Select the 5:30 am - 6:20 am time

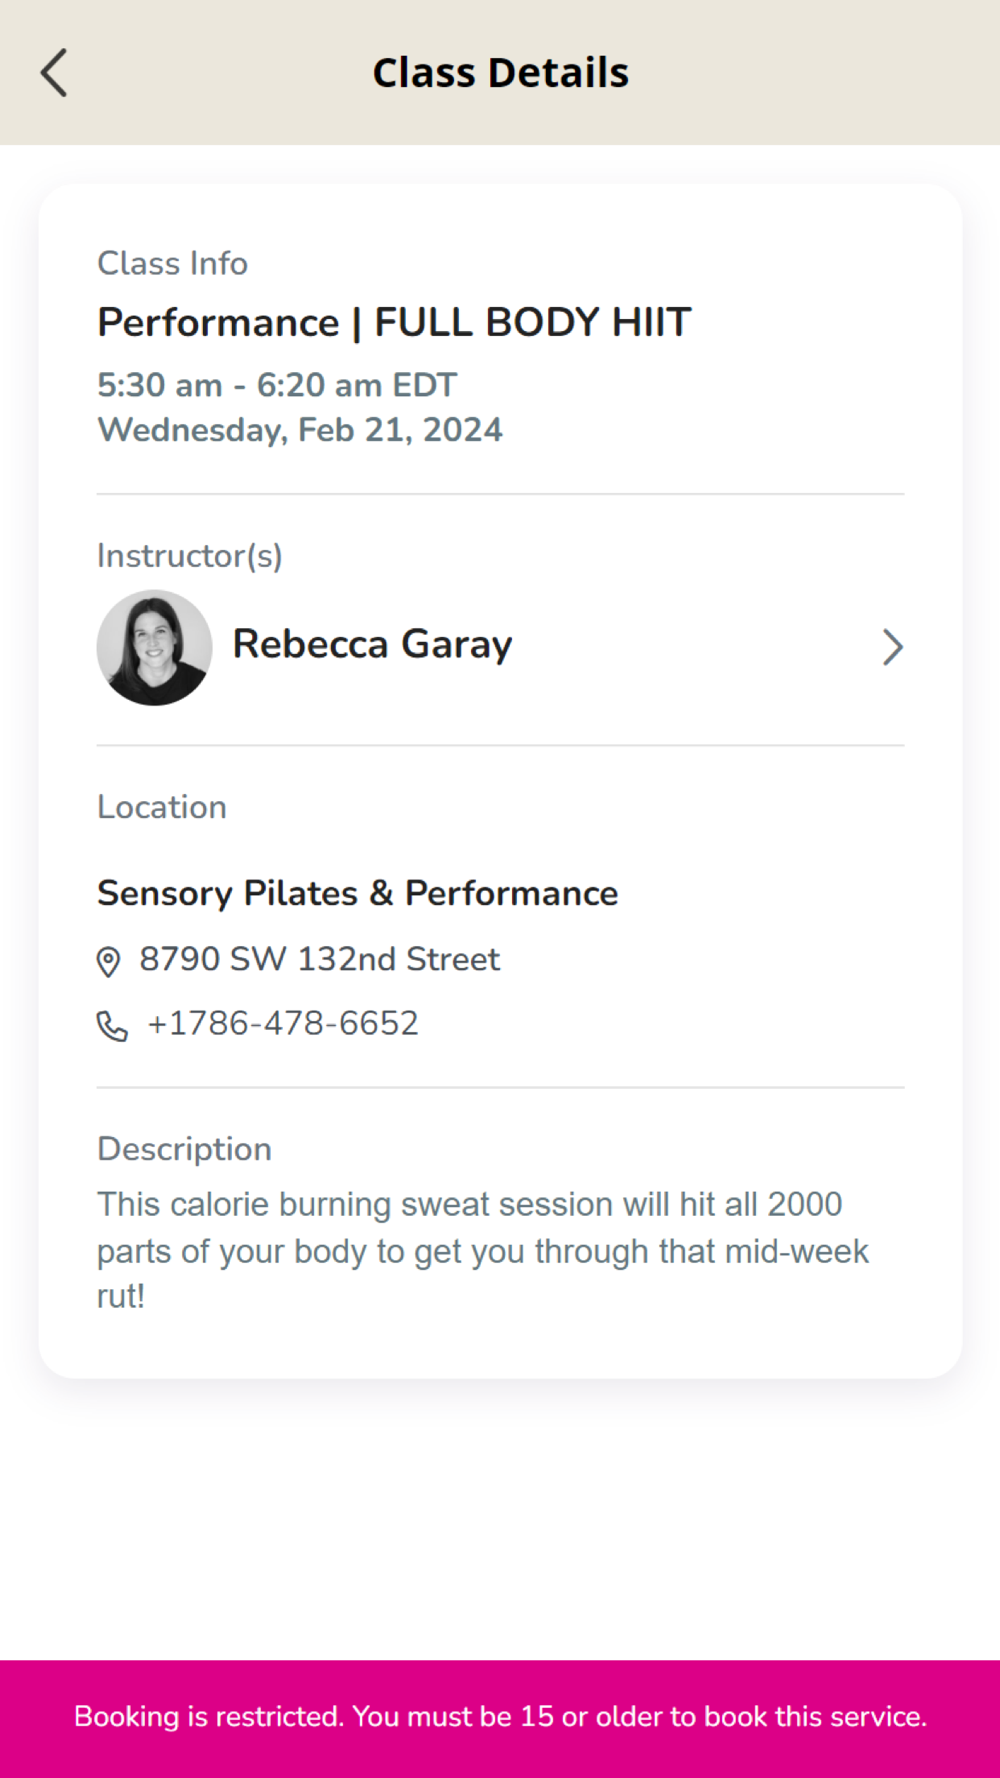[277, 385]
